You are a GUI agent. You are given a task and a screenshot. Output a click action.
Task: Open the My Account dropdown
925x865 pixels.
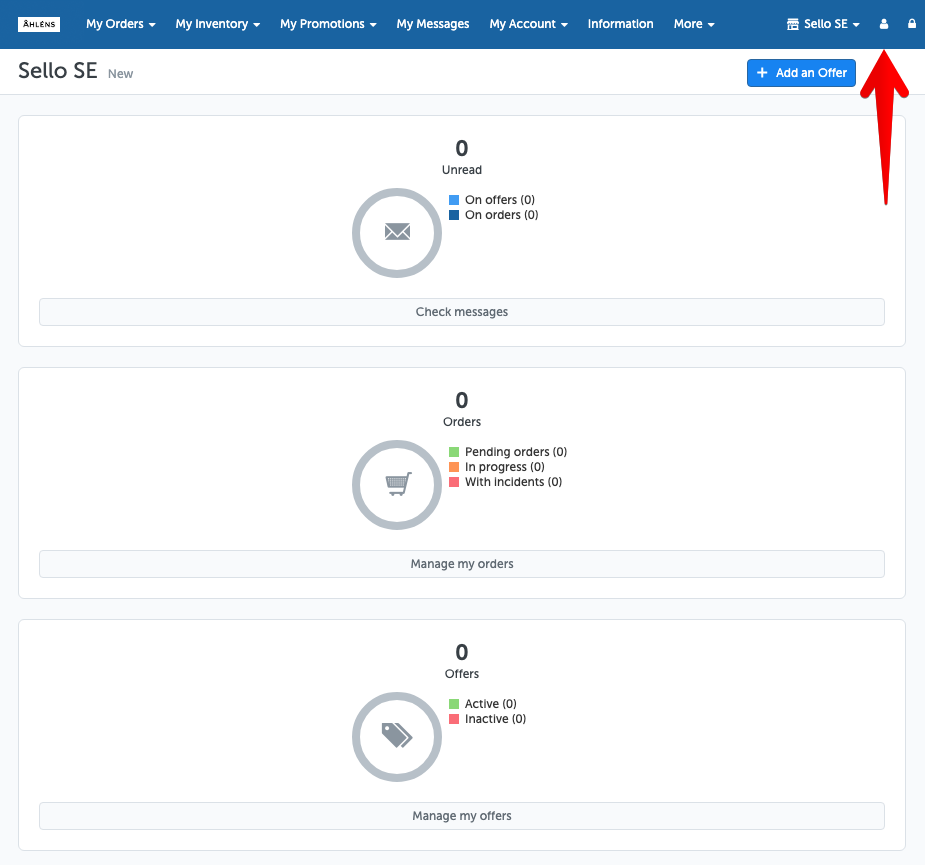click(x=529, y=24)
